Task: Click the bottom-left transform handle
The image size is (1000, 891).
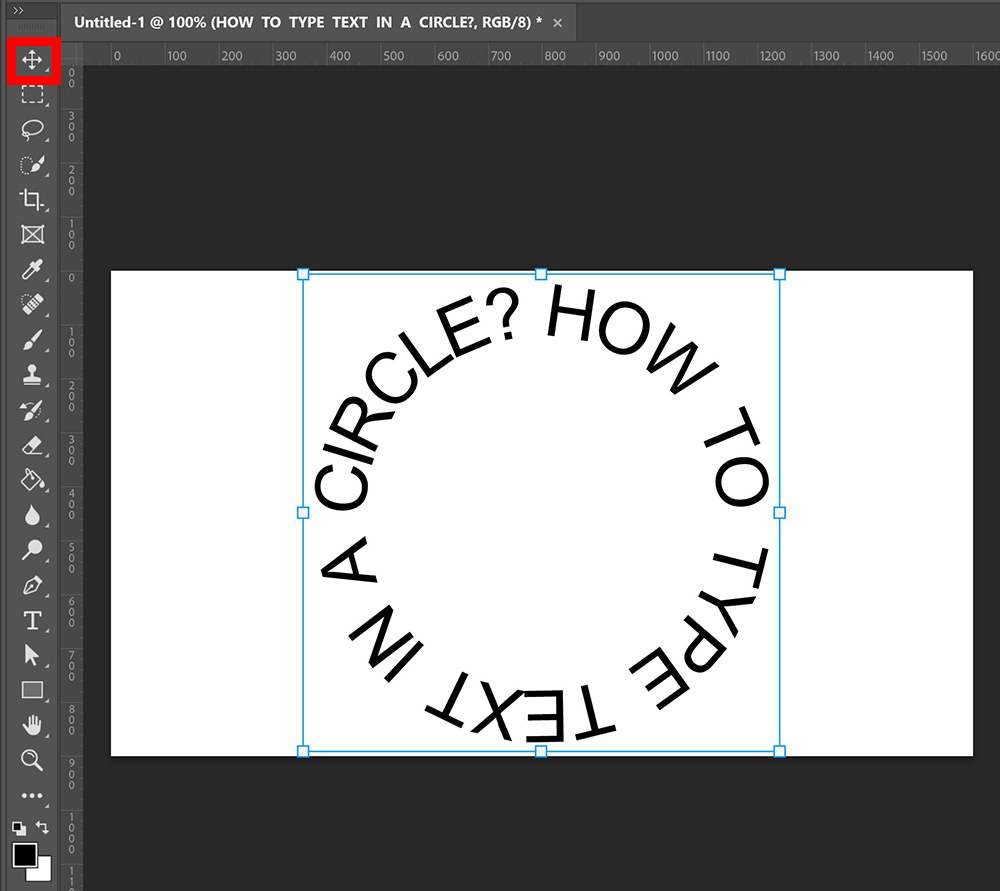Action: click(303, 751)
